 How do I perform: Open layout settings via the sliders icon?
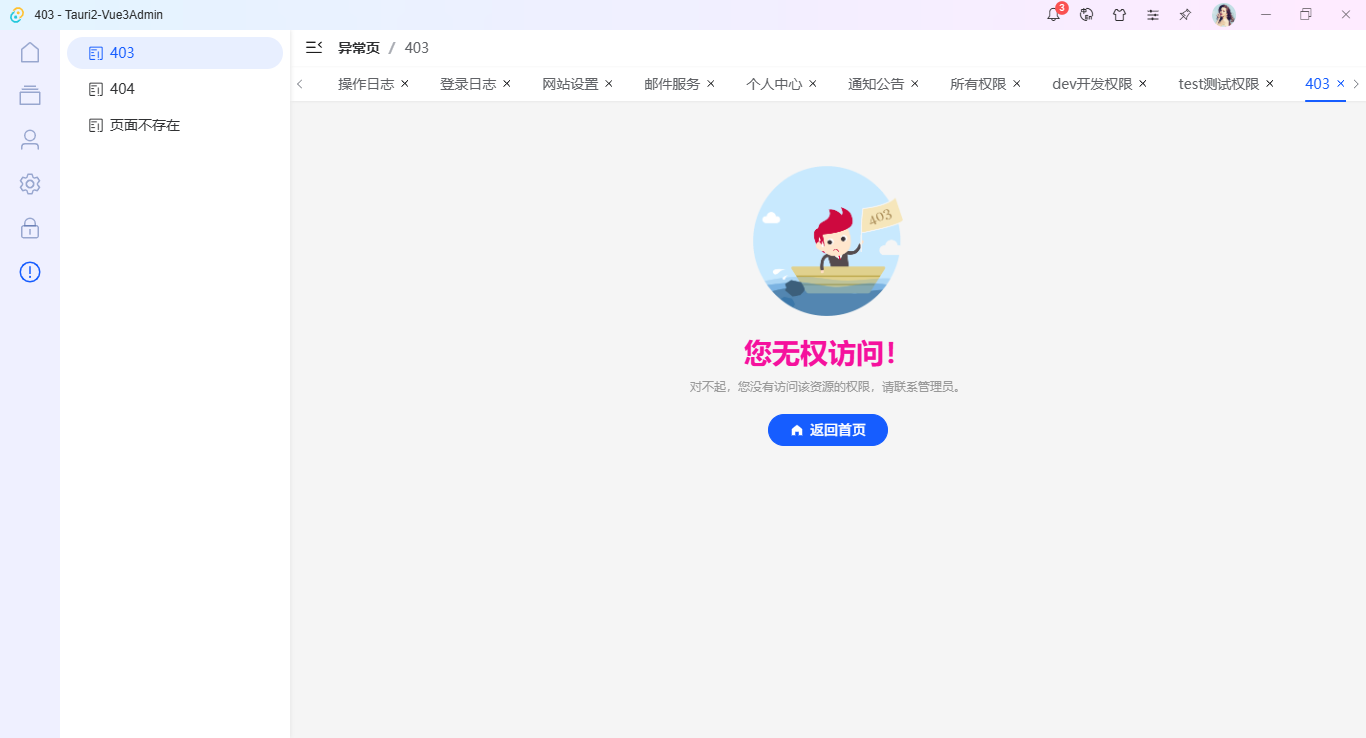[x=1152, y=15]
